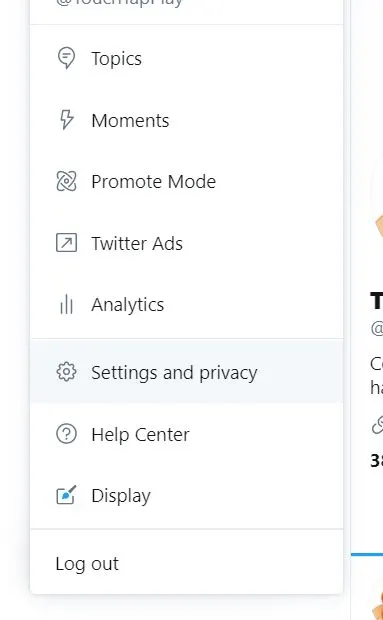Select the Moments text label
The image size is (383, 620).
click(x=130, y=121)
